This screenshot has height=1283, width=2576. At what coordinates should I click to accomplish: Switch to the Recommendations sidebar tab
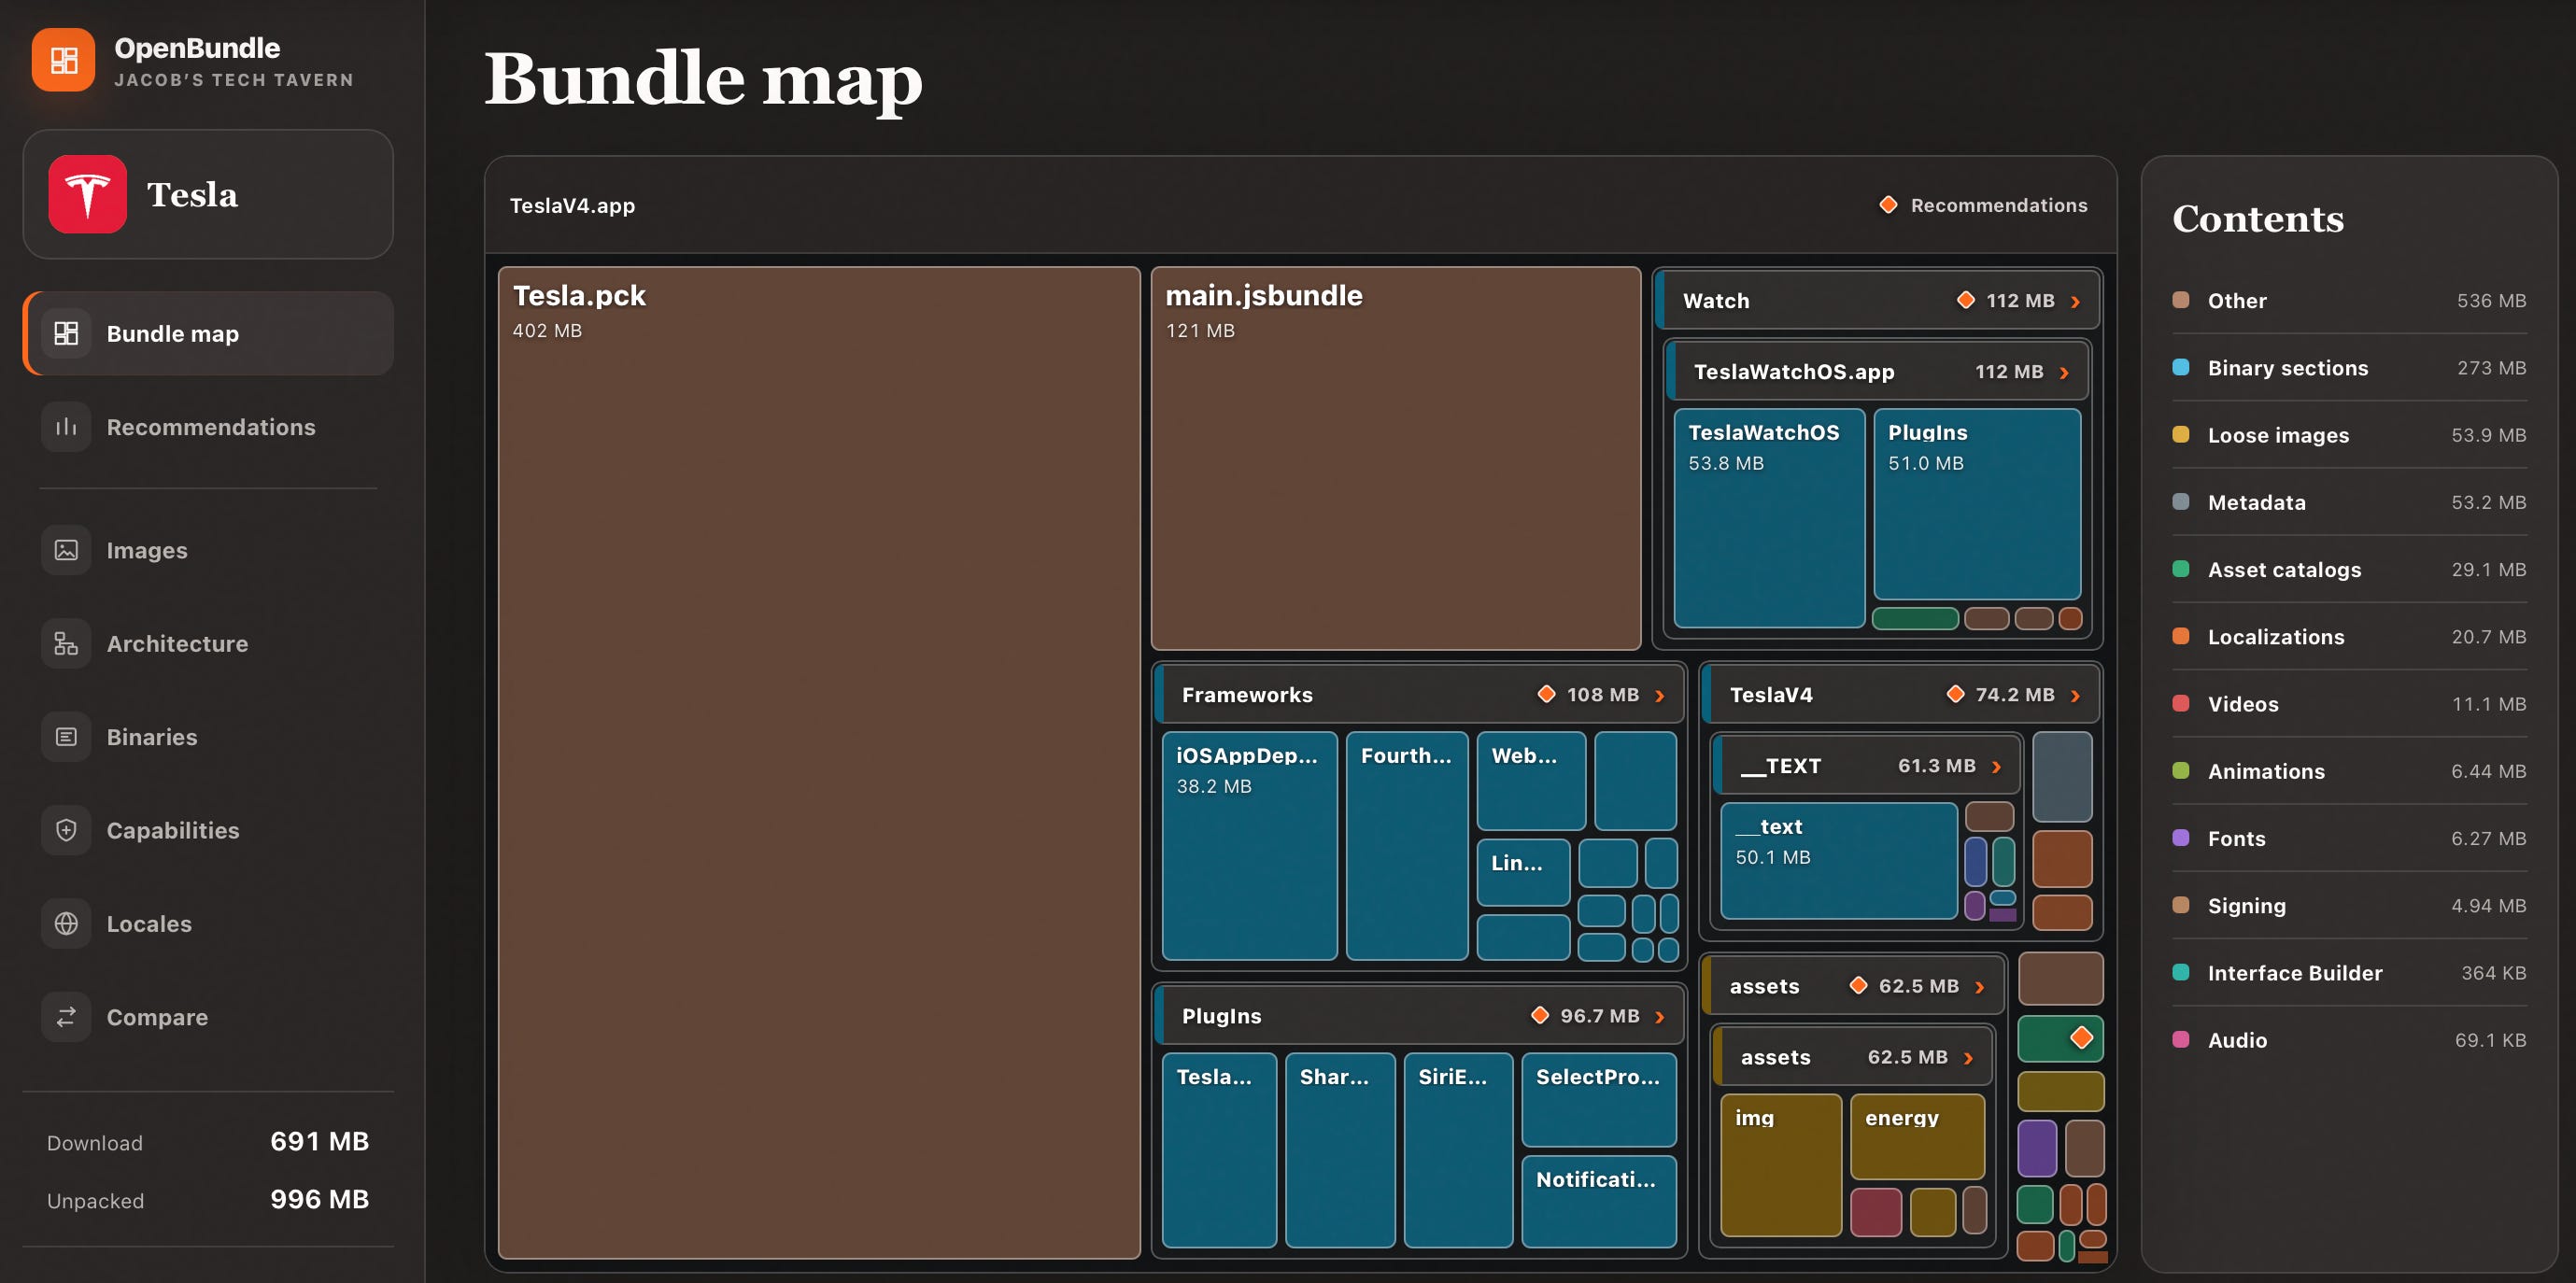(x=208, y=427)
